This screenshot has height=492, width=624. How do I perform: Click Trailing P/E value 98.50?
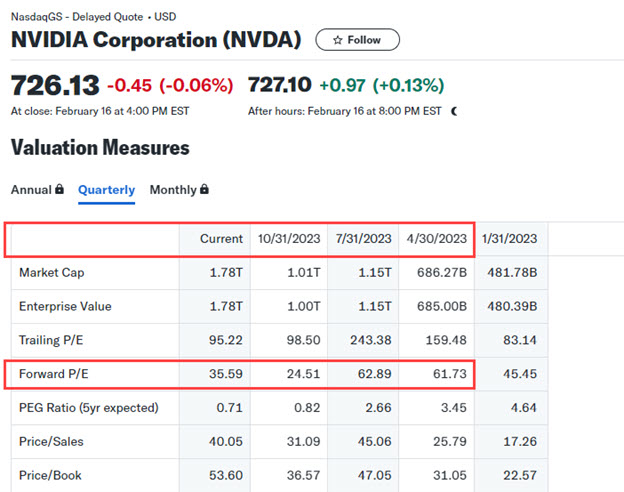[x=303, y=340]
